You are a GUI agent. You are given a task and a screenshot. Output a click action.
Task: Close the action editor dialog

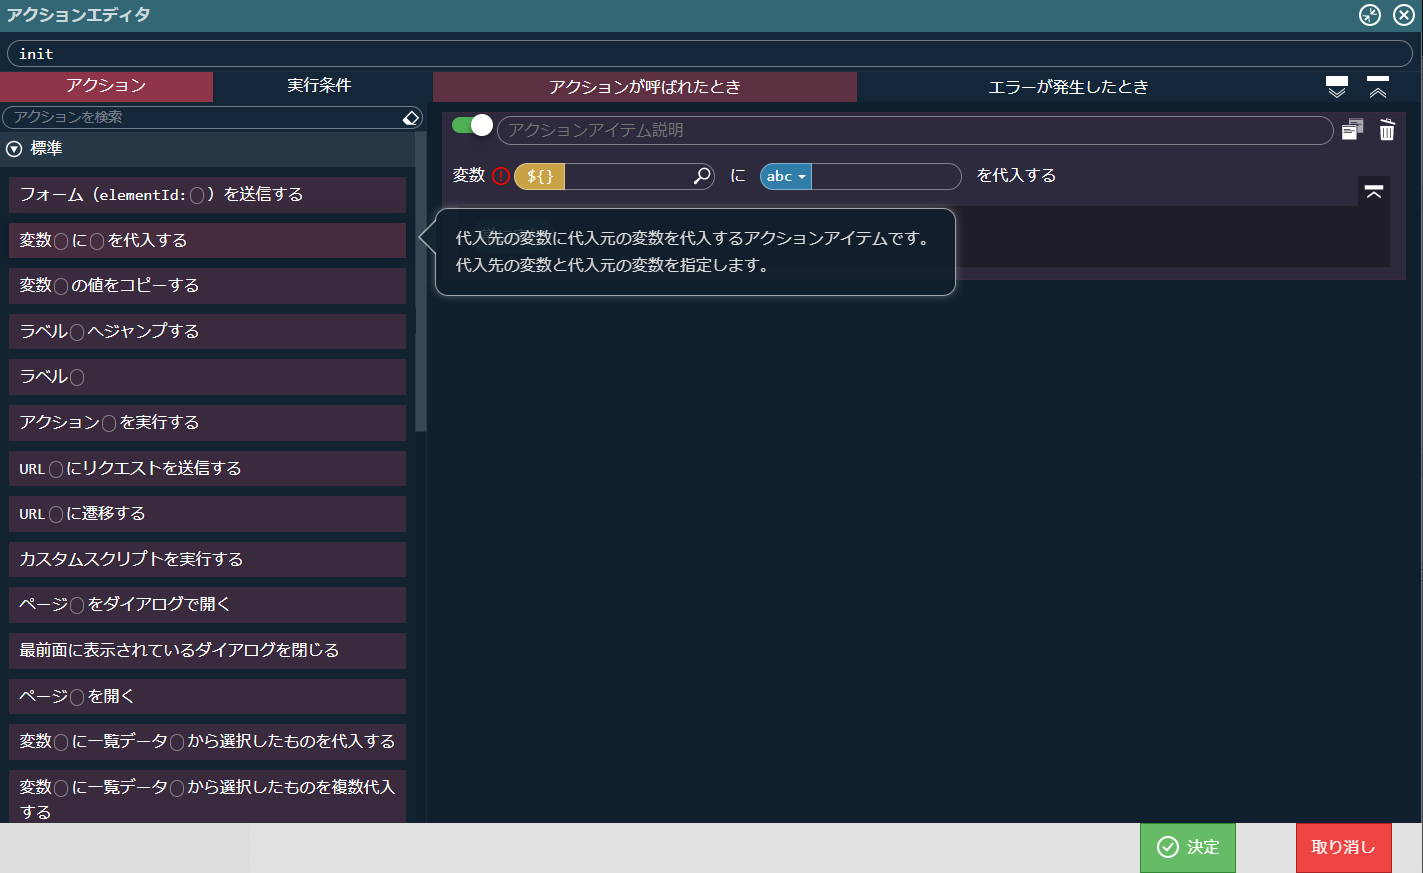click(x=1404, y=15)
